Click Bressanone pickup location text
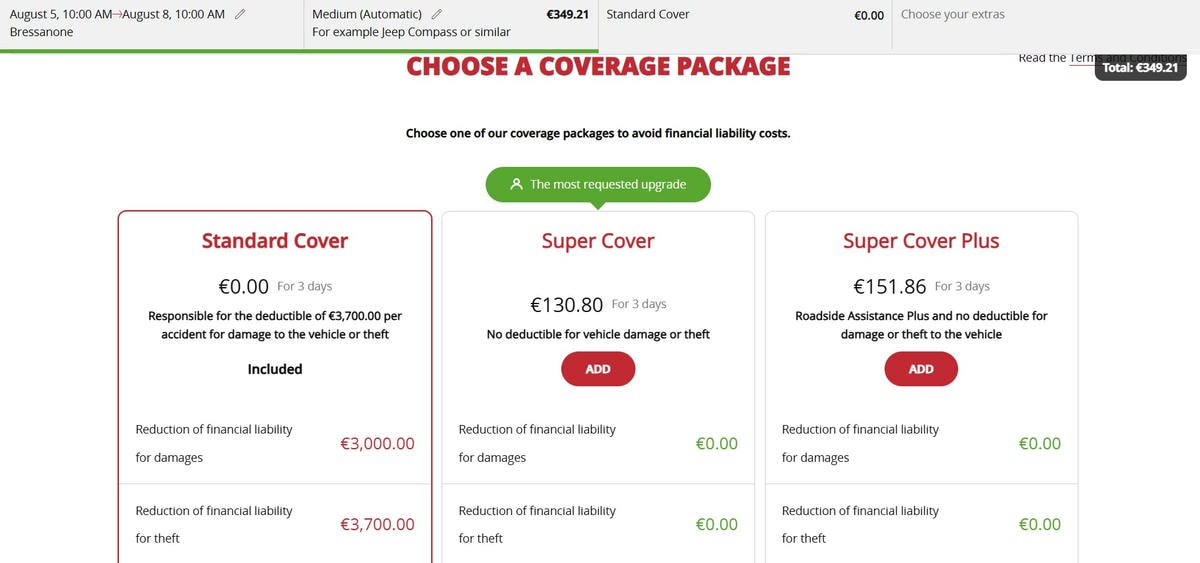Viewport: 1200px width, 563px height. coord(41,32)
